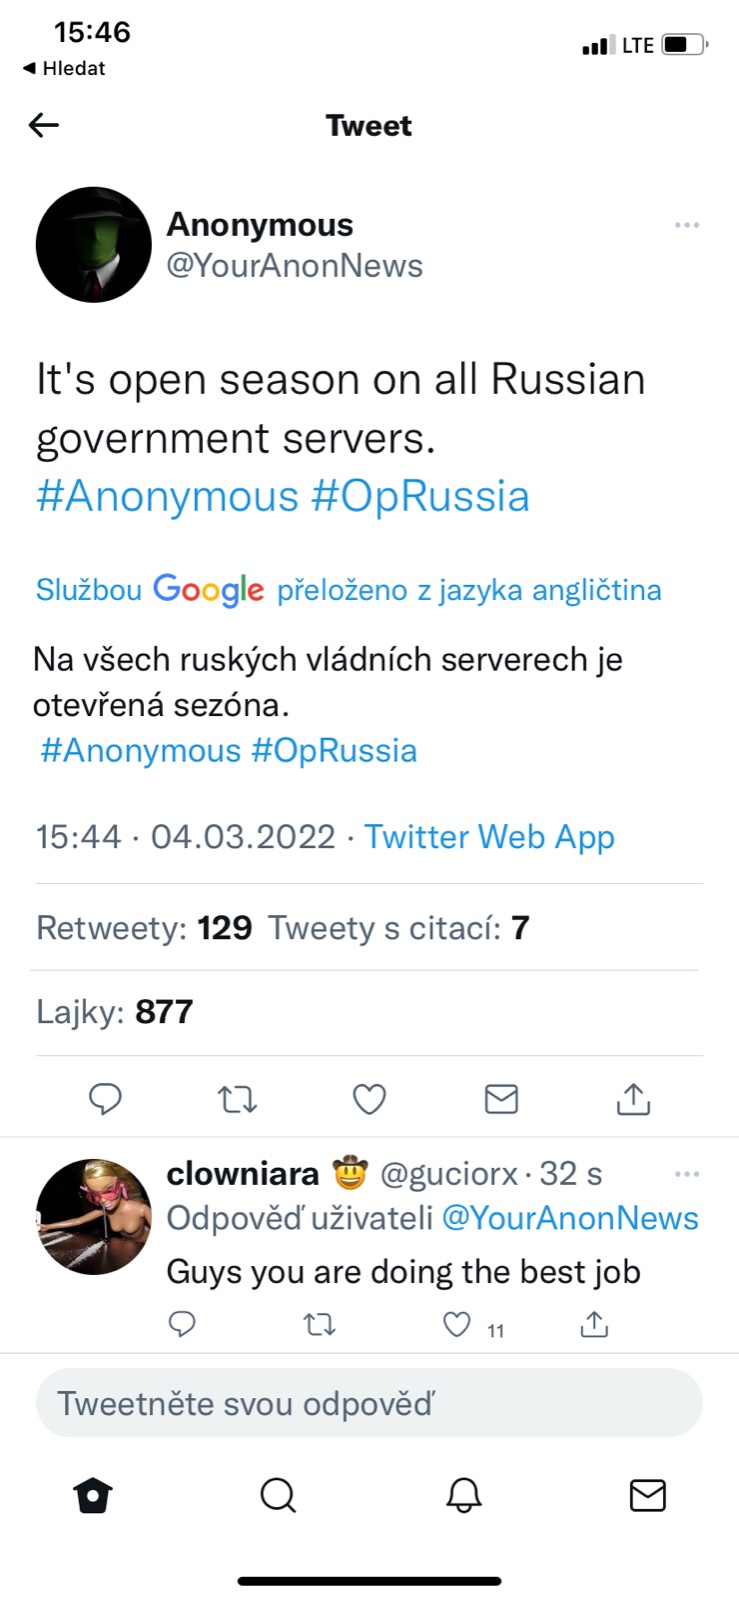Reply to the main tweet

105,1099
